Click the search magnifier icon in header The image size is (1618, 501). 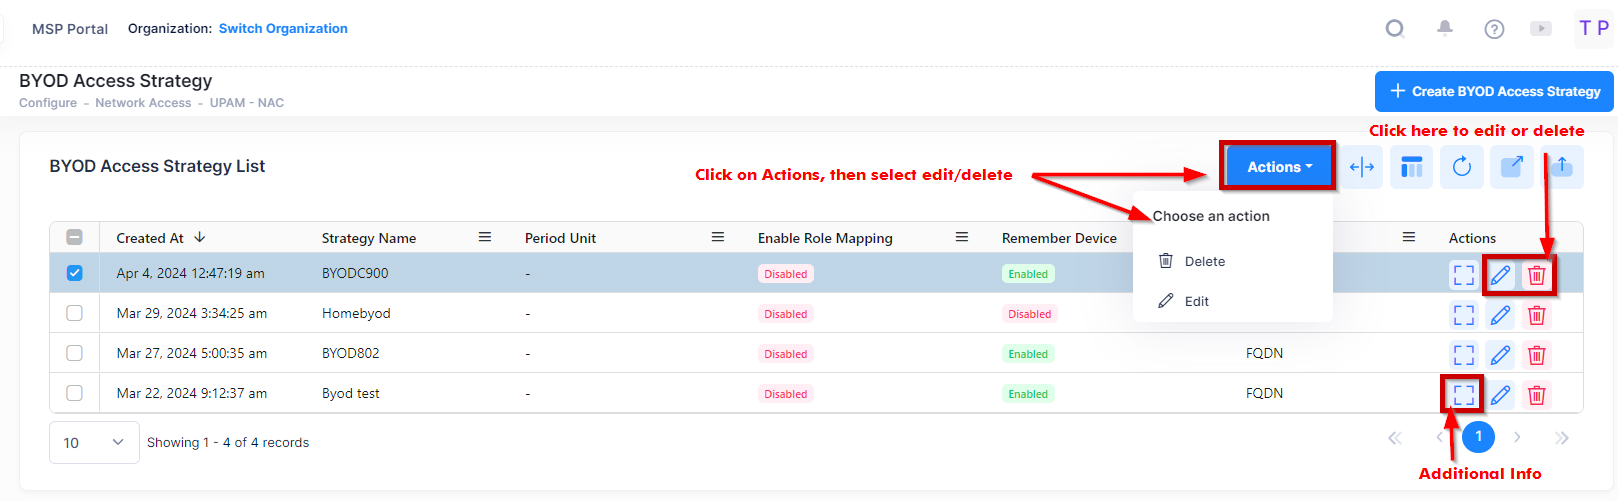[x=1394, y=29]
